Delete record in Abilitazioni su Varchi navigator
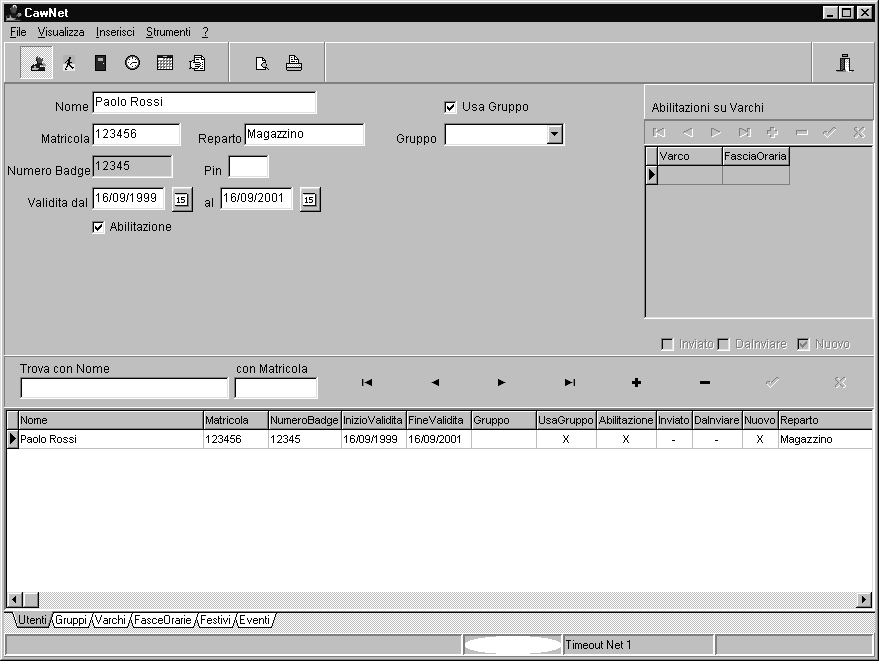This screenshot has width=879, height=661. (x=802, y=133)
